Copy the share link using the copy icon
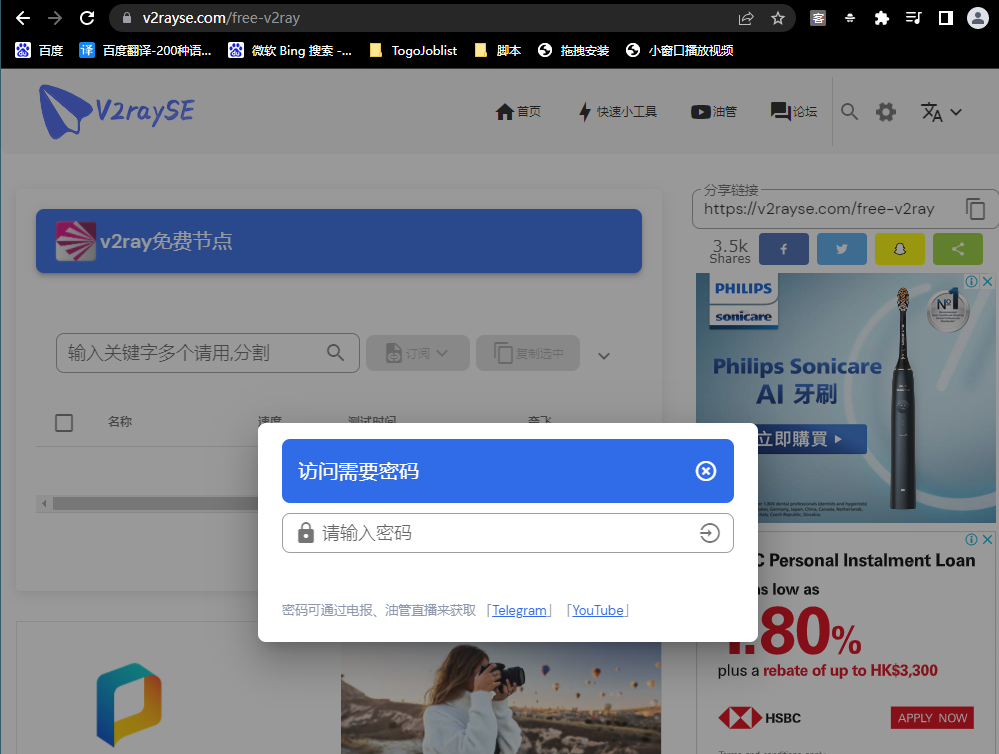This screenshot has width=999, height=754. pos(975,209)
